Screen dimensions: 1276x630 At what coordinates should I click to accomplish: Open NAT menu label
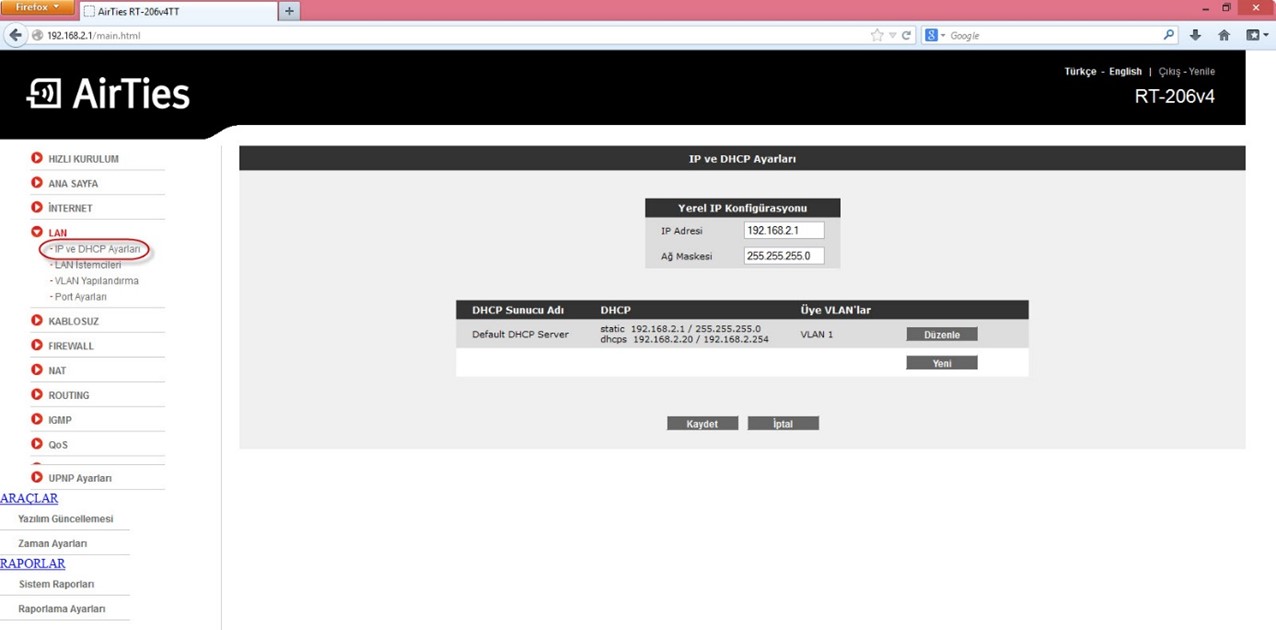57,371
